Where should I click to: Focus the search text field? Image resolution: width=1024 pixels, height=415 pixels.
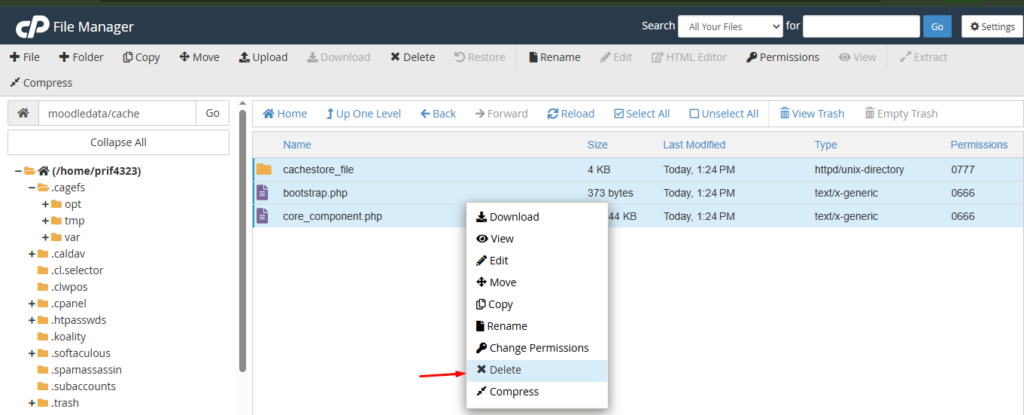(x=861, y=27)
